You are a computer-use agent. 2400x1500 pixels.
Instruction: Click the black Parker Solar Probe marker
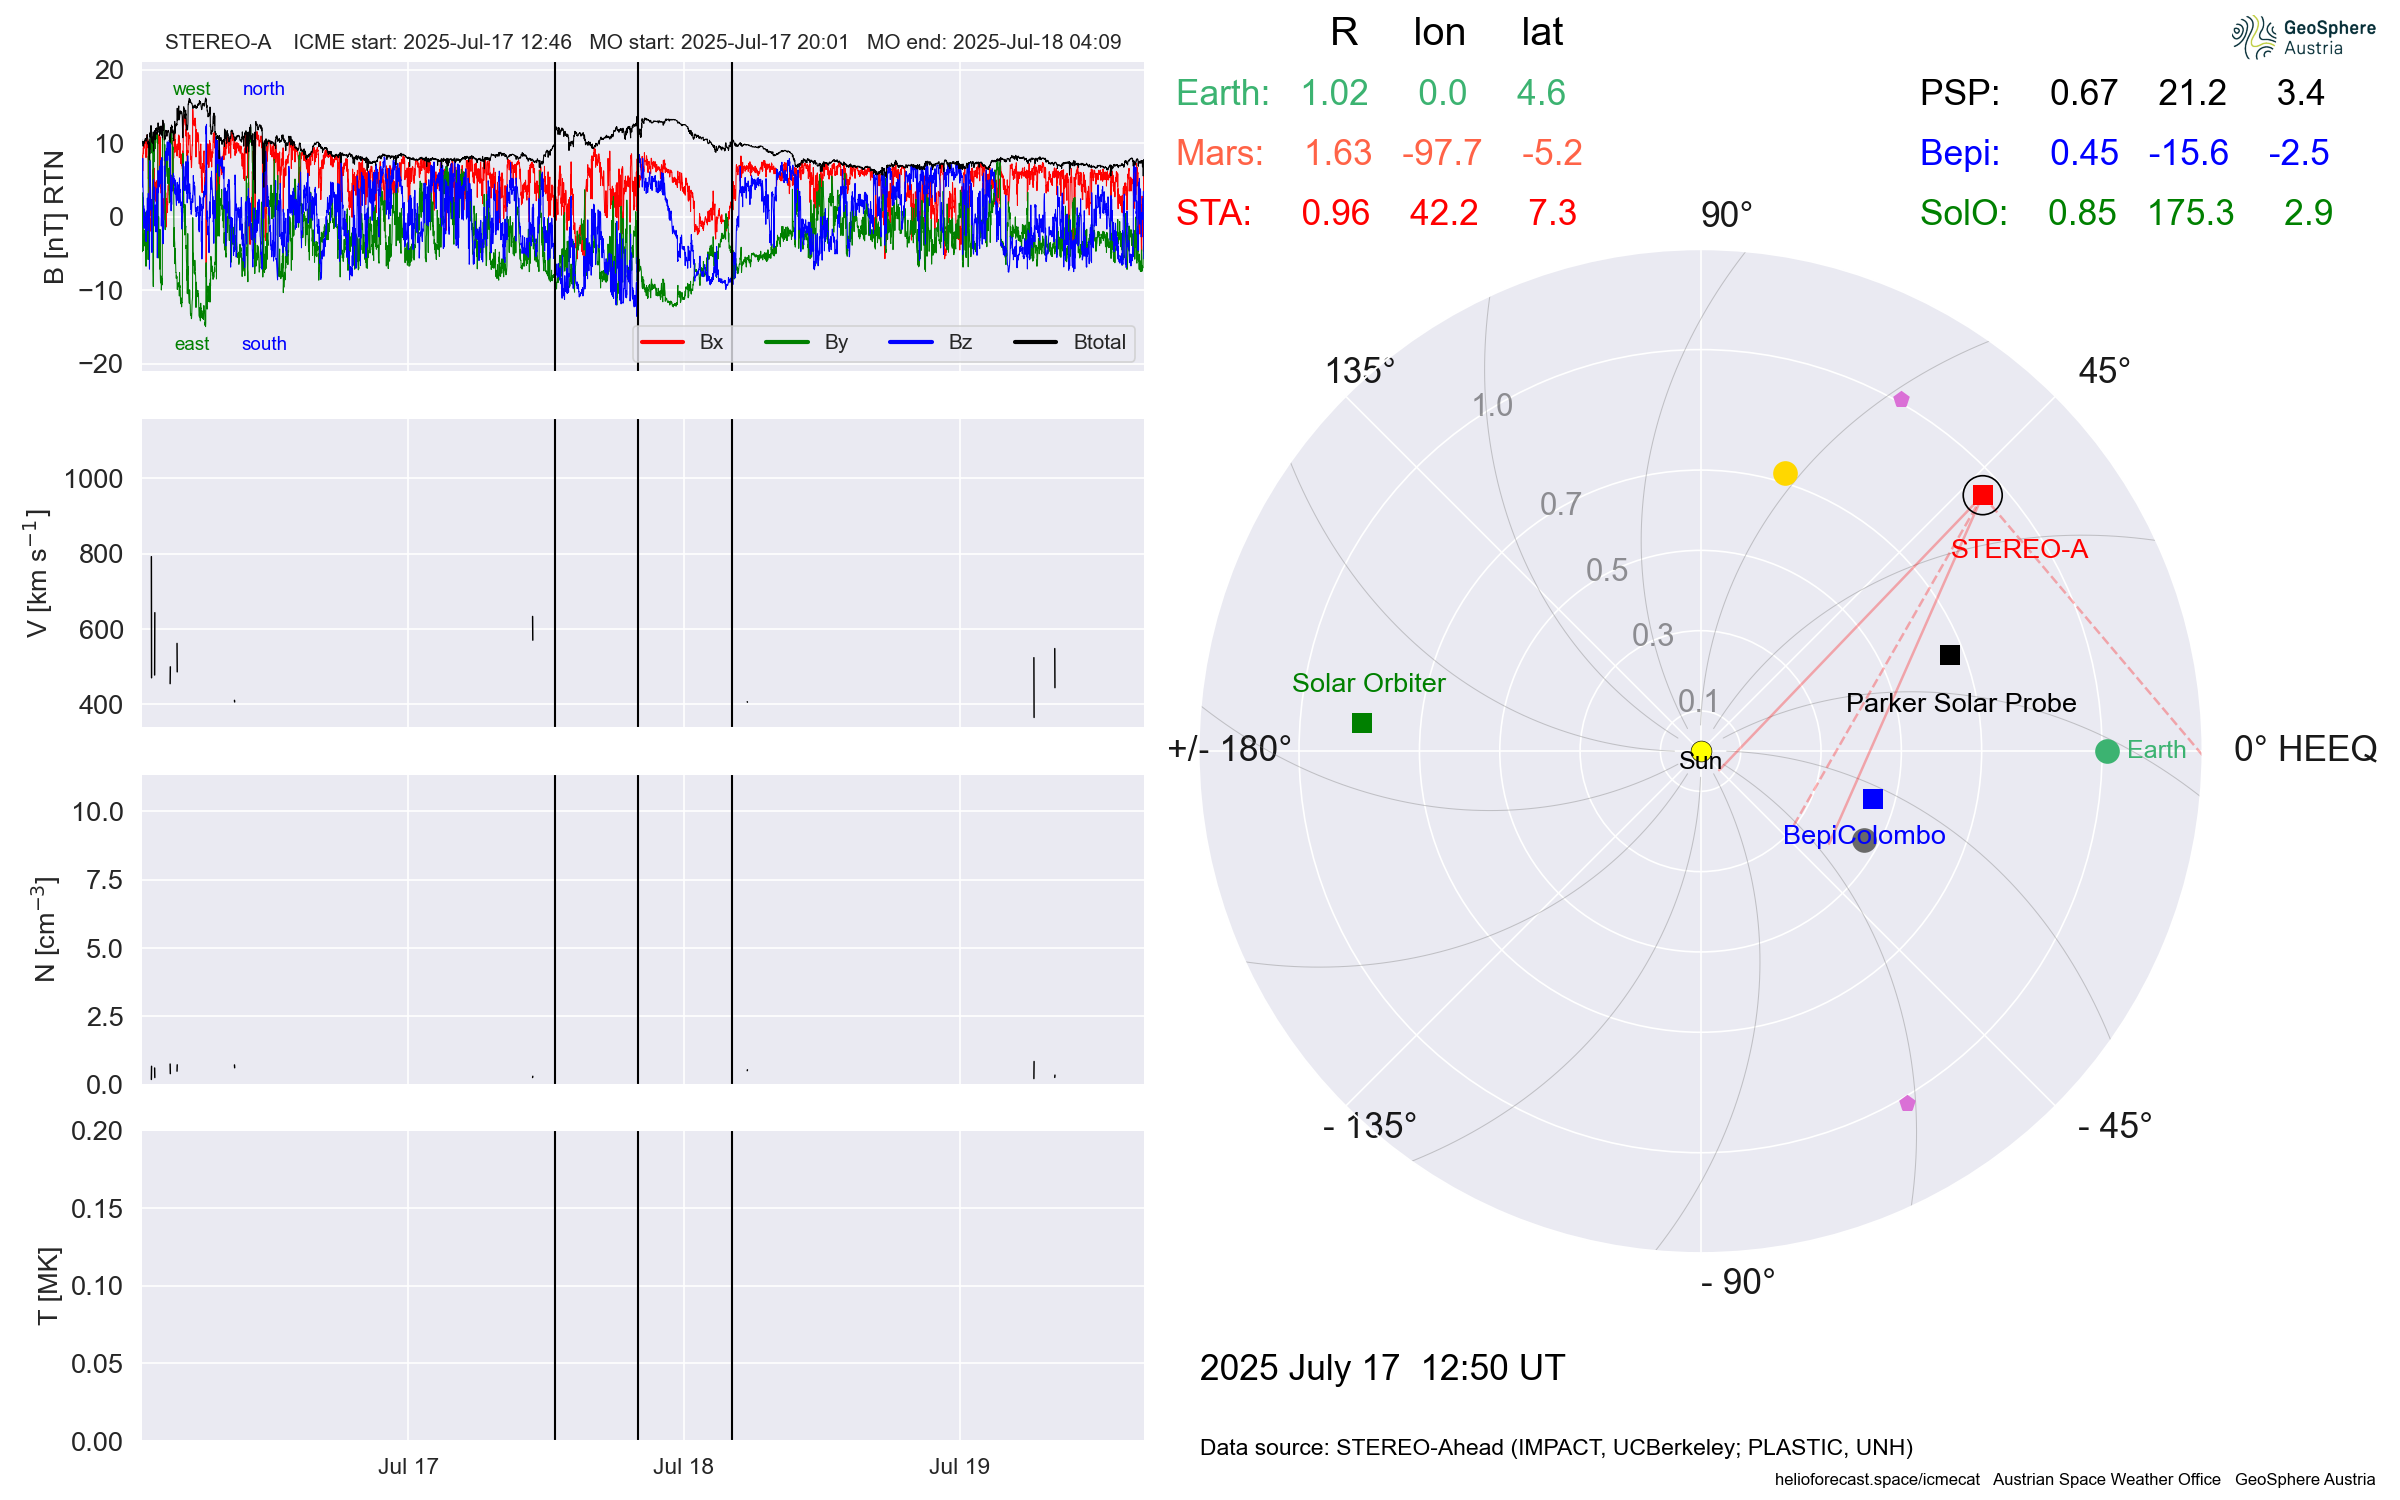(x=1949, y=655)
